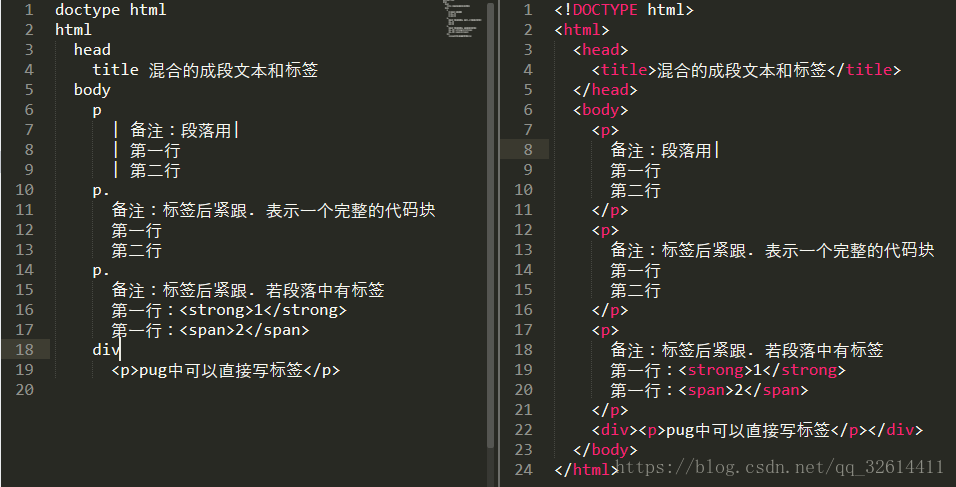Click line number 20 in the left gutter
Image resolution: width=956 pixels, height=487 pixels.
click(24, 390)
